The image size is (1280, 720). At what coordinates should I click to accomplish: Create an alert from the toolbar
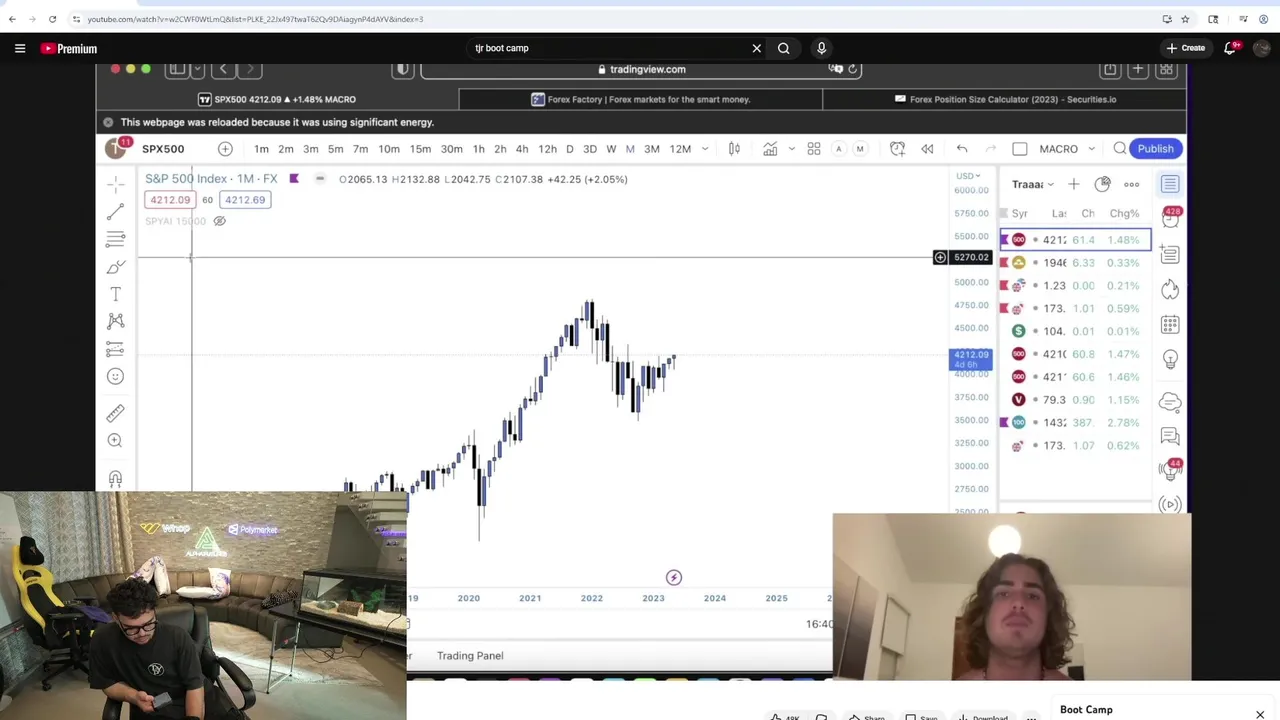tap(897, 149)
